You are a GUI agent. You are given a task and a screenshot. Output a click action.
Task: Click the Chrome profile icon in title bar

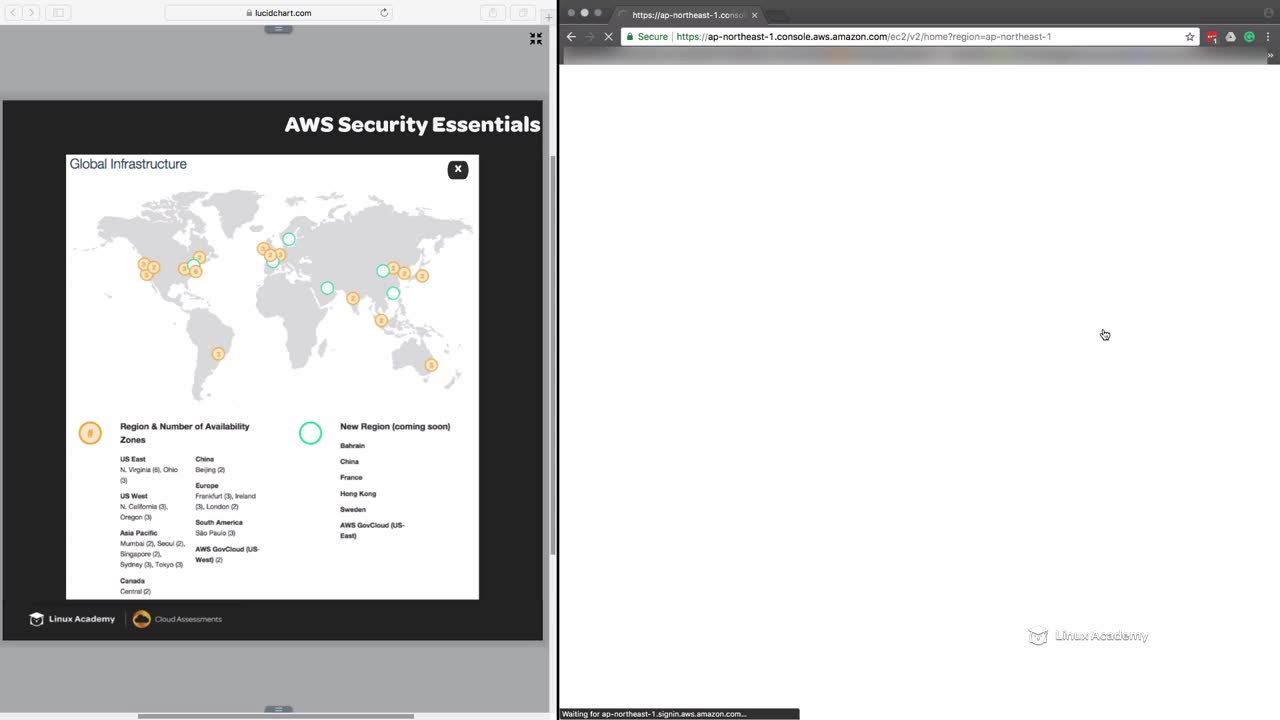[x=1269, y=12]
